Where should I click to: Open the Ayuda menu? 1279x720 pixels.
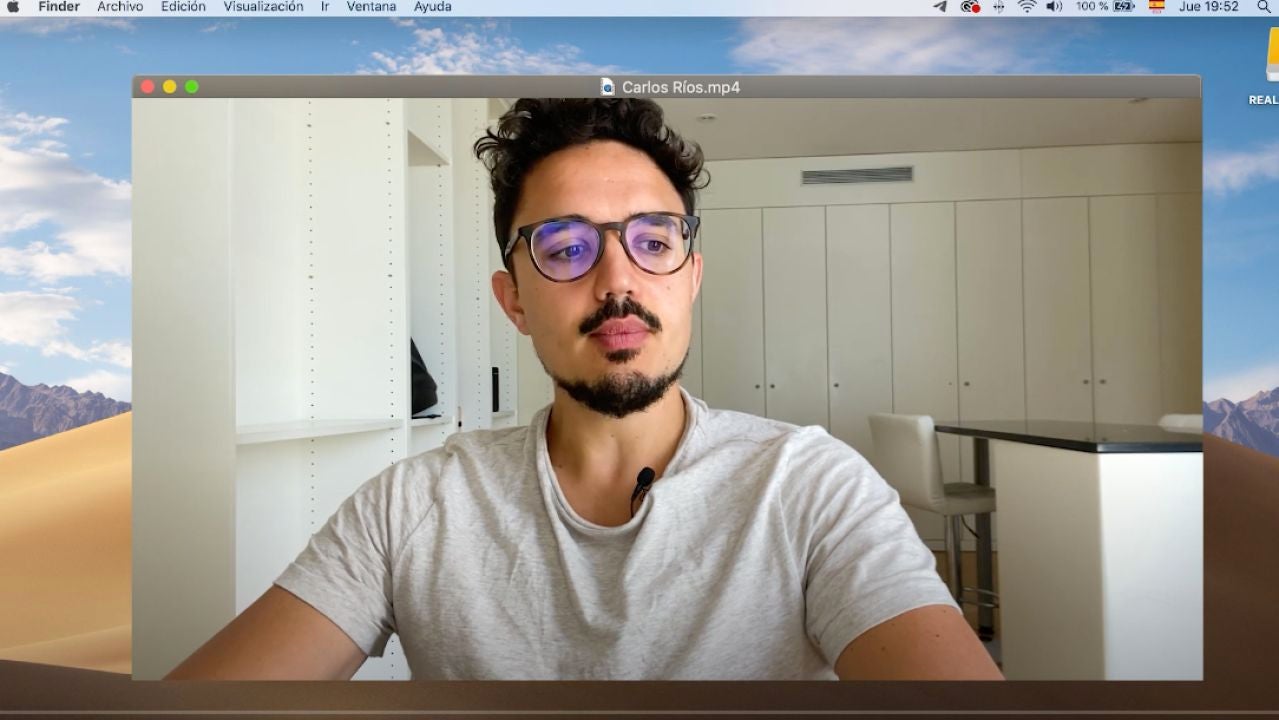pyautogui.click(x=432, y=7)
